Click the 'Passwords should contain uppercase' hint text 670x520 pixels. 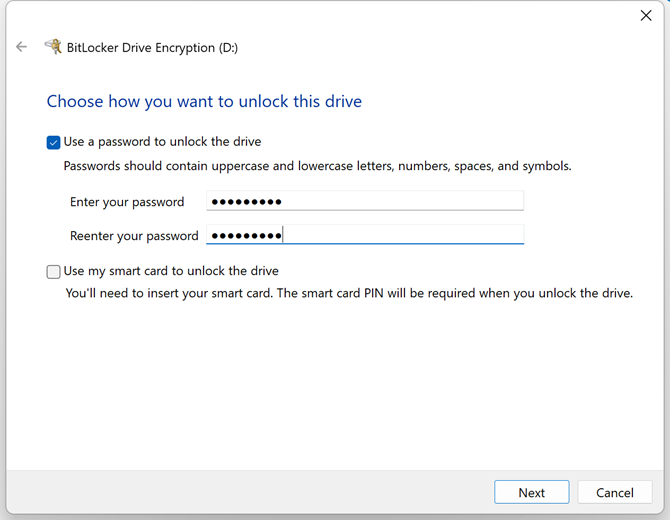coord(317,166)
